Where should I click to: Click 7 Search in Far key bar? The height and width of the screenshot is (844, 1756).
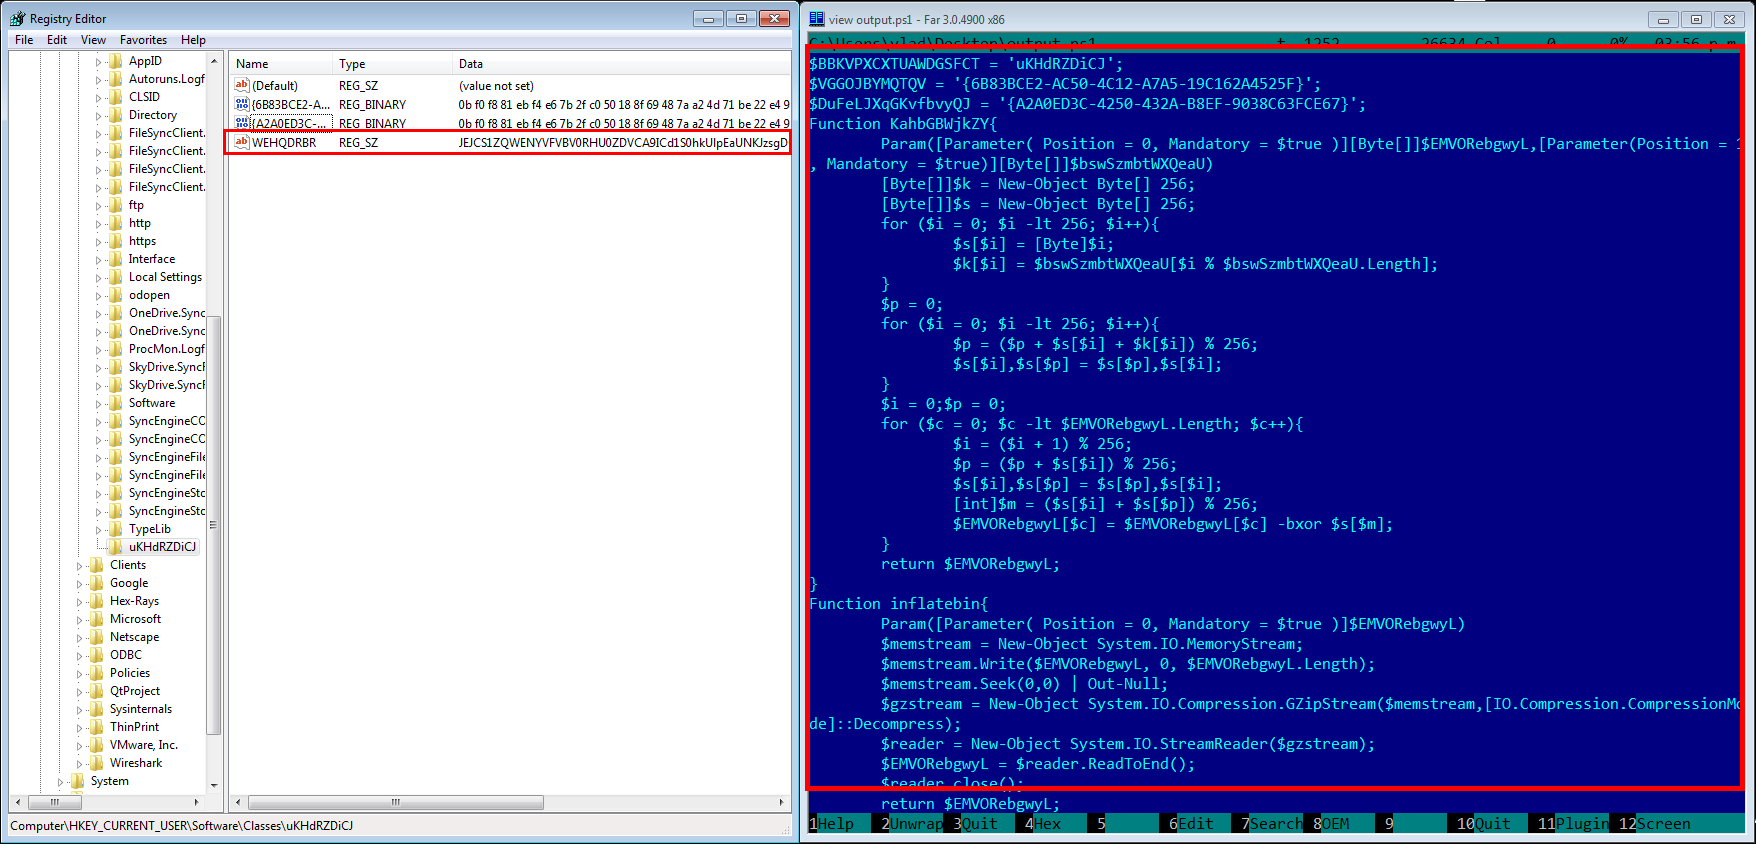[1273, 824]
